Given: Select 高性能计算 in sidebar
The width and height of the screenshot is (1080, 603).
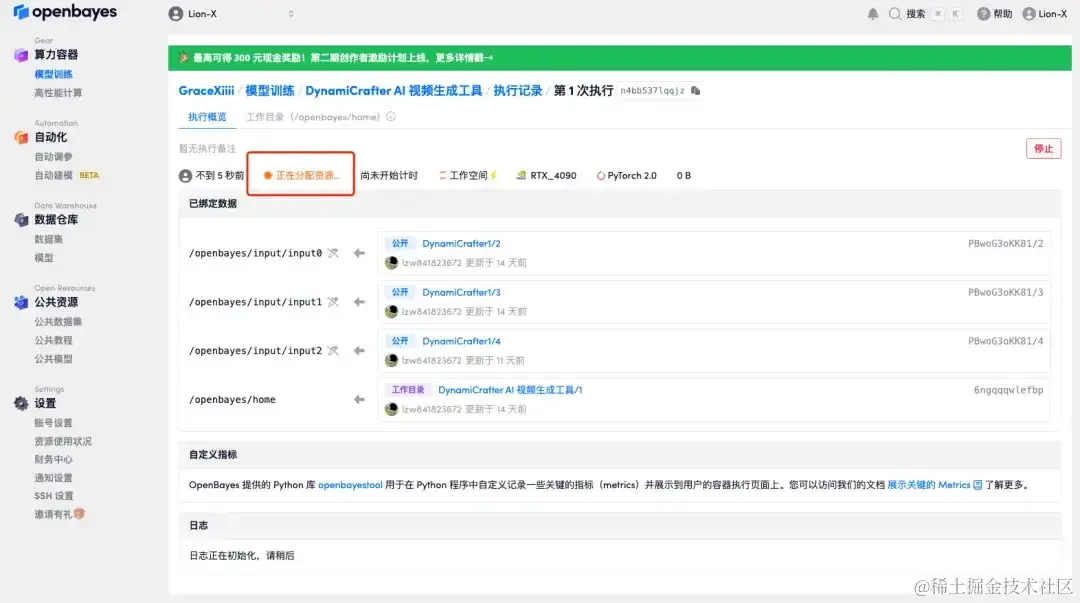Looking at the screenshot, I should coord(58,93).
